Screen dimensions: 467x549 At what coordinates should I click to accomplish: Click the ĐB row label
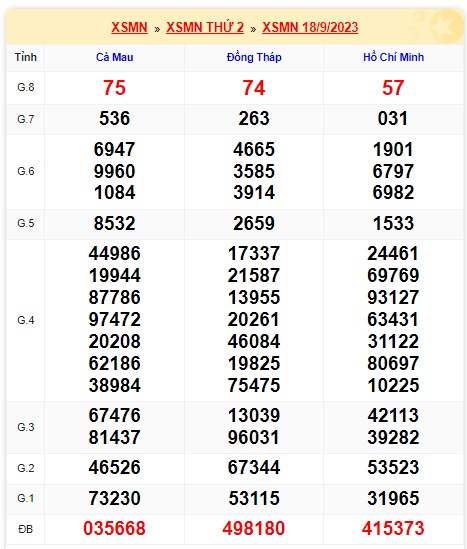26,529
